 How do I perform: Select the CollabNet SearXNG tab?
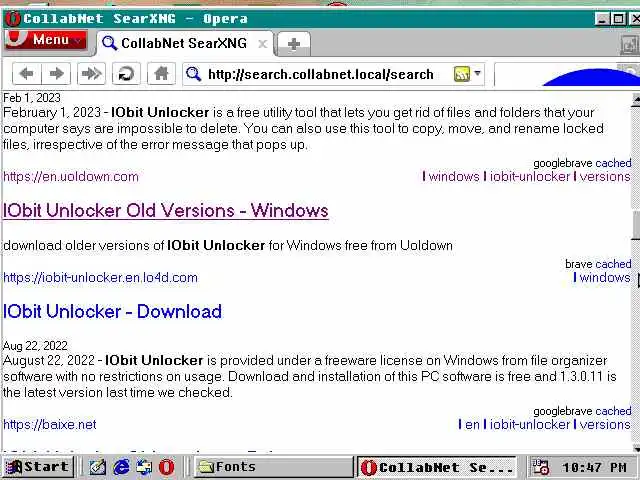184,43
